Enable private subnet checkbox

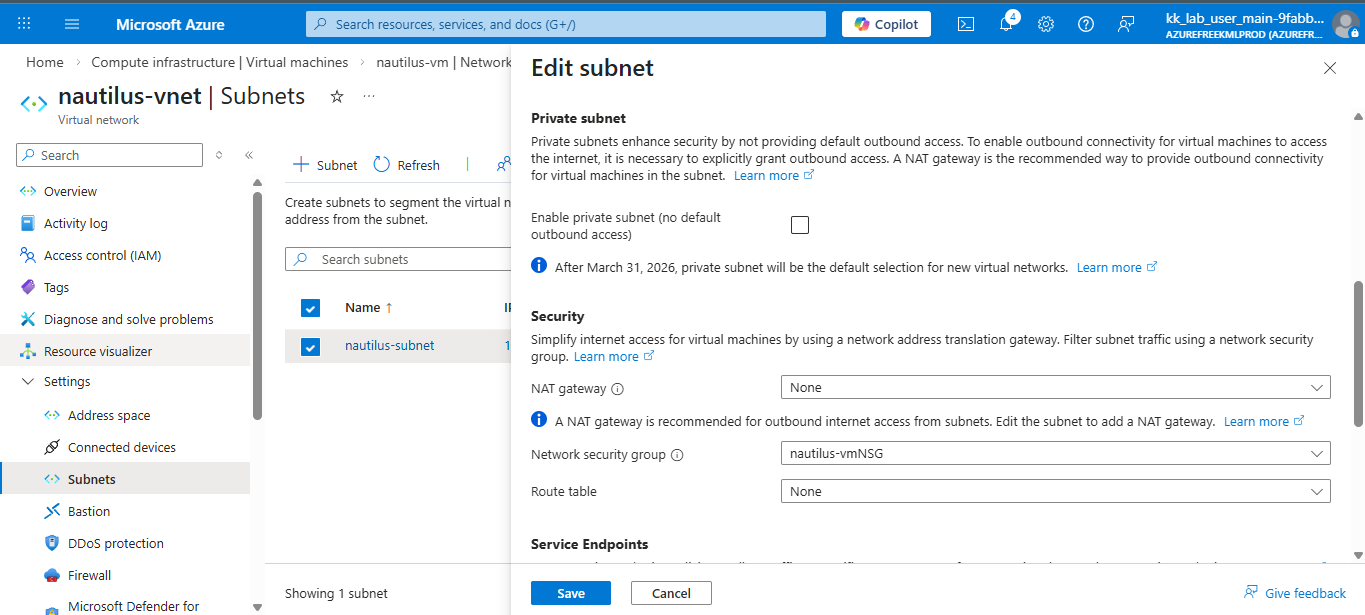tap(800, 225)
